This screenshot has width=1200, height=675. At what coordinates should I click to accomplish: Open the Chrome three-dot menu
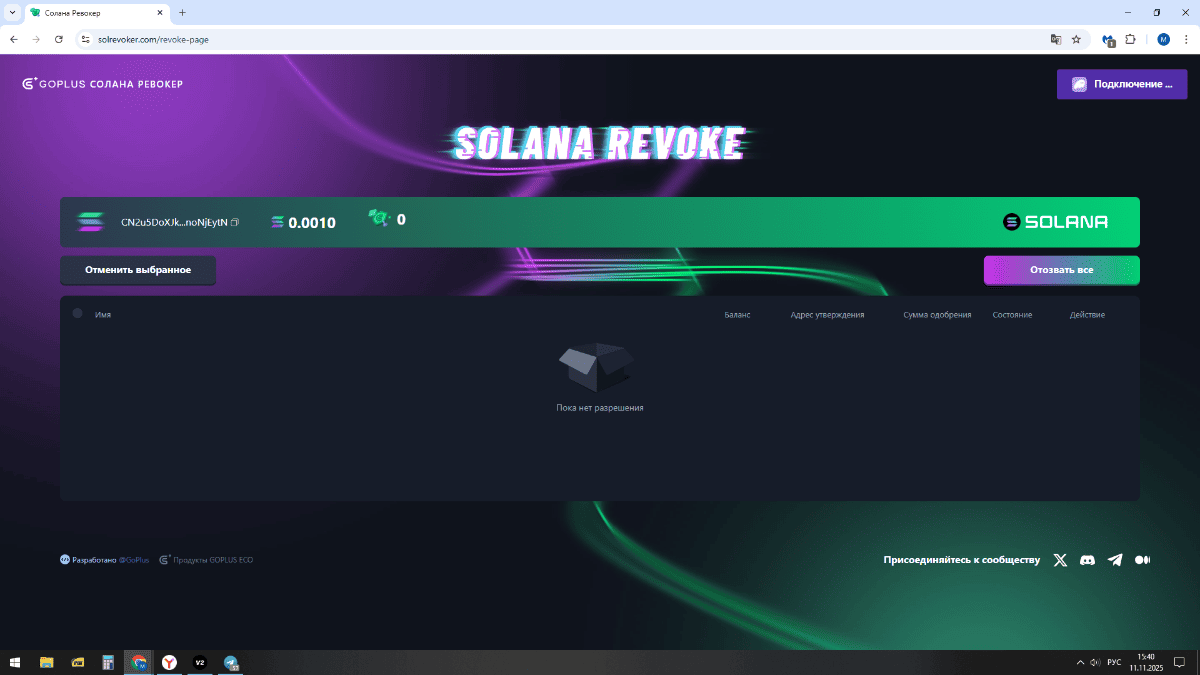coord(1185,39)
